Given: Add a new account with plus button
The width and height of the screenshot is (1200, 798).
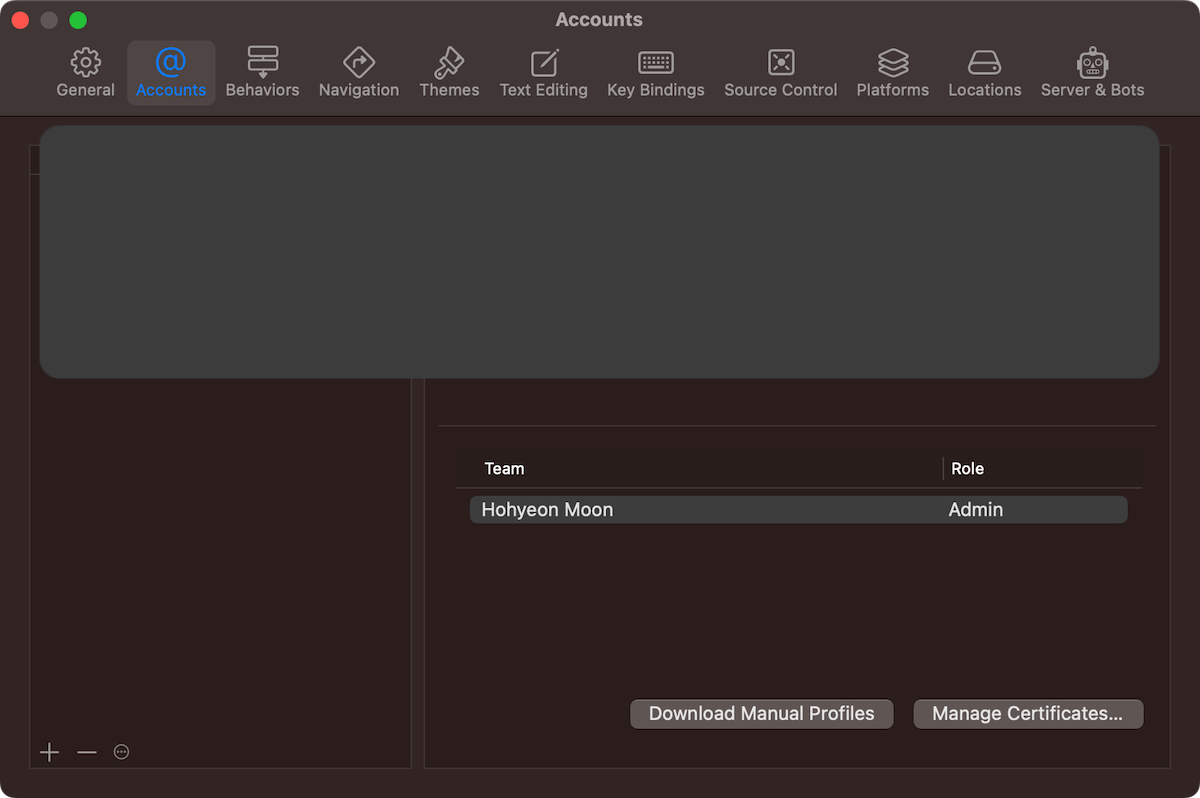Looking at the screenshot, I should click(x=49, y=752).
